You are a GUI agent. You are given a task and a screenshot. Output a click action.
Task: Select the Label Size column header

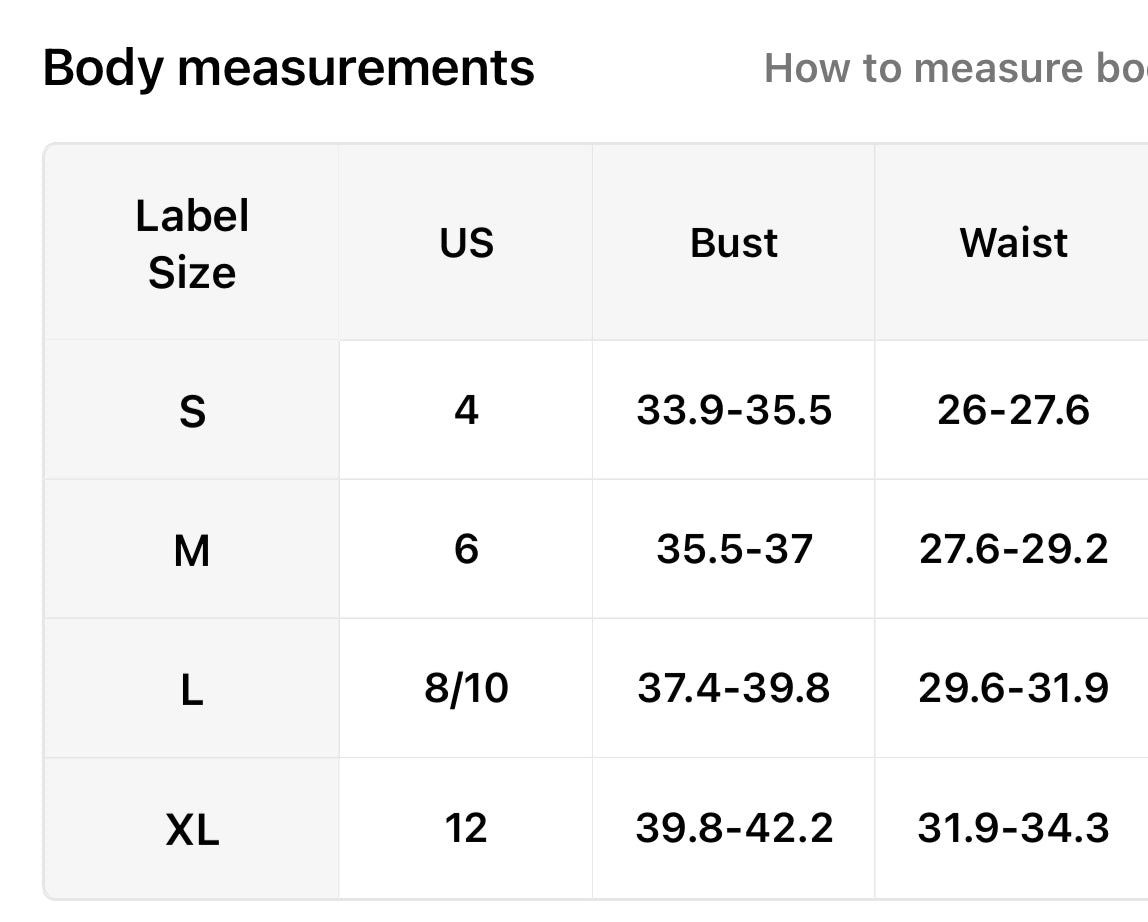(192, 244)
